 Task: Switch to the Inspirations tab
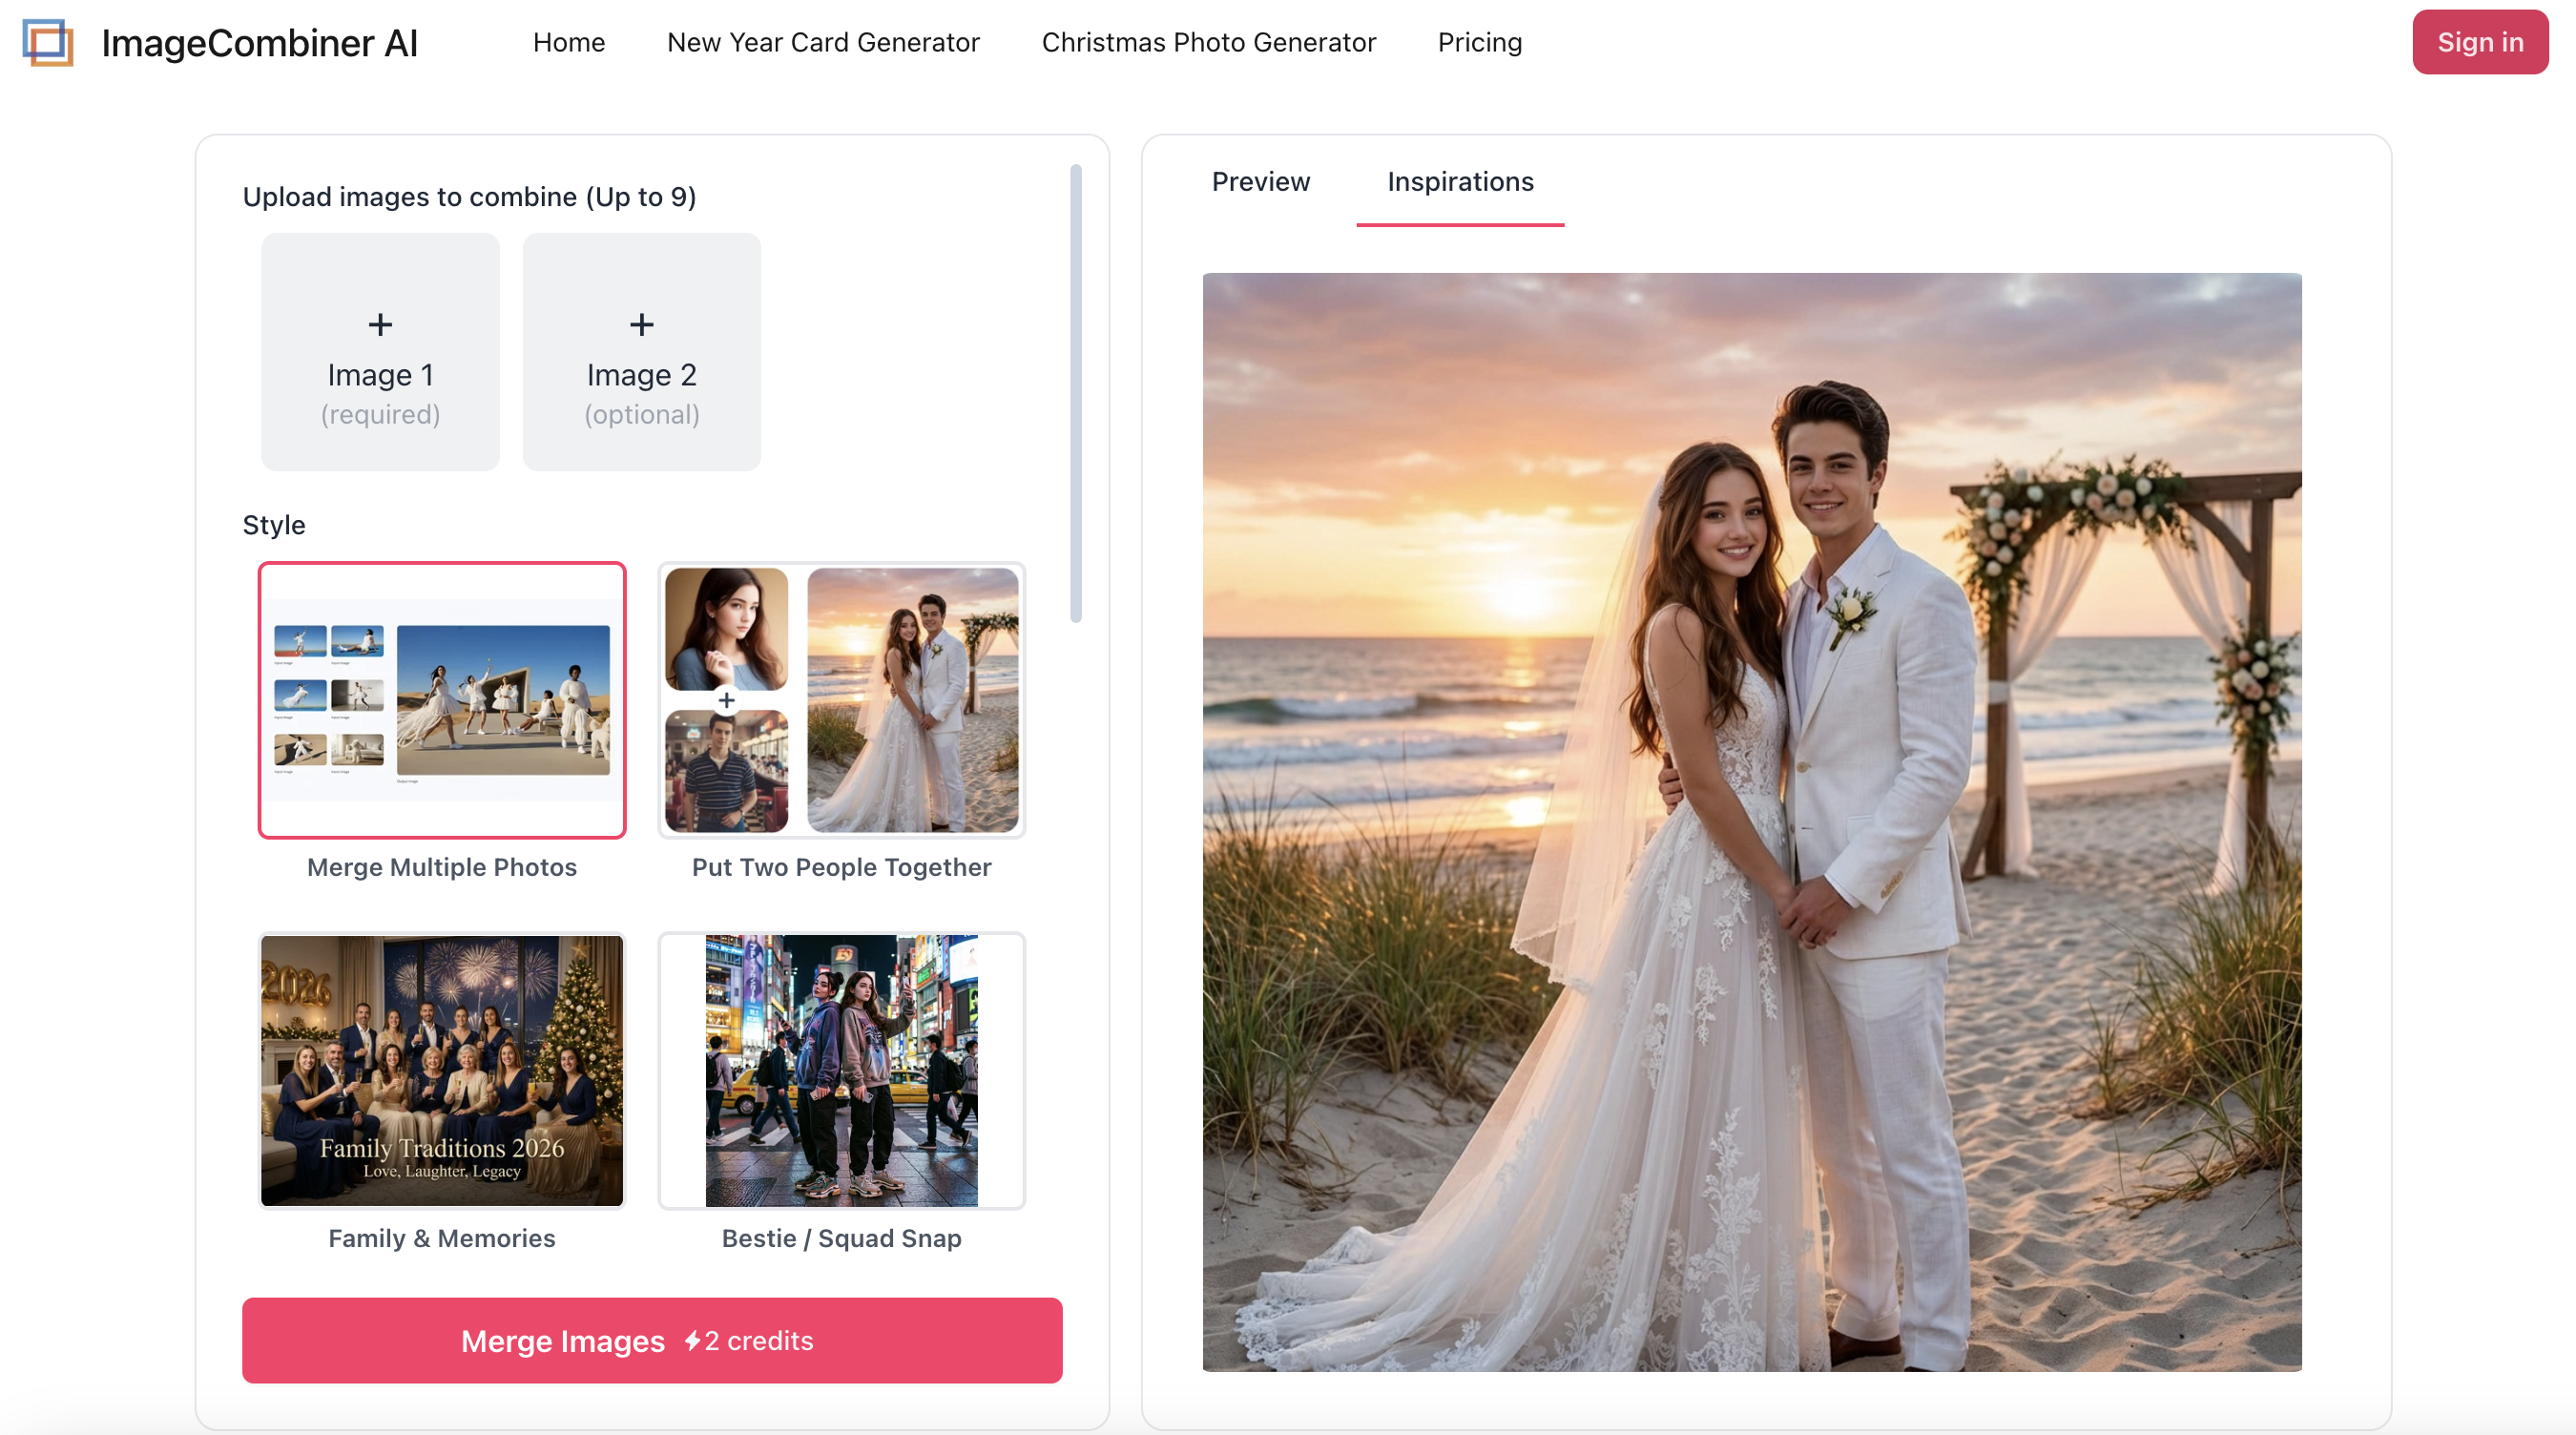1460,182
